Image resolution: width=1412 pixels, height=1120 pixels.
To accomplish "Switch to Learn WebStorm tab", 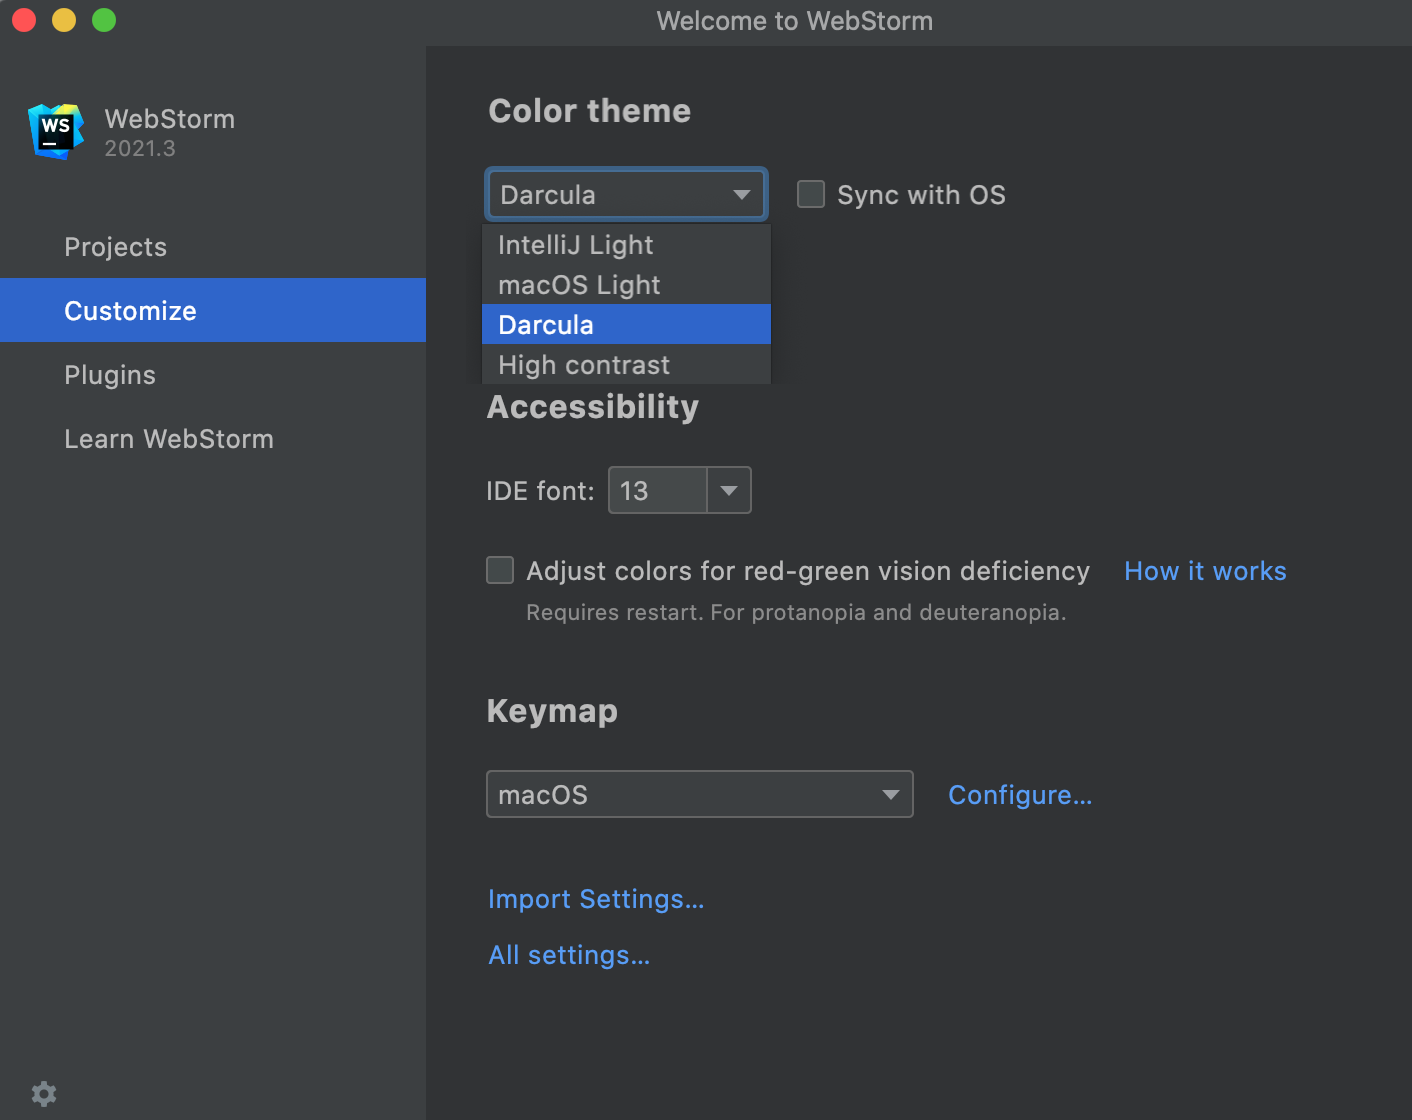I will coord(213,439).
